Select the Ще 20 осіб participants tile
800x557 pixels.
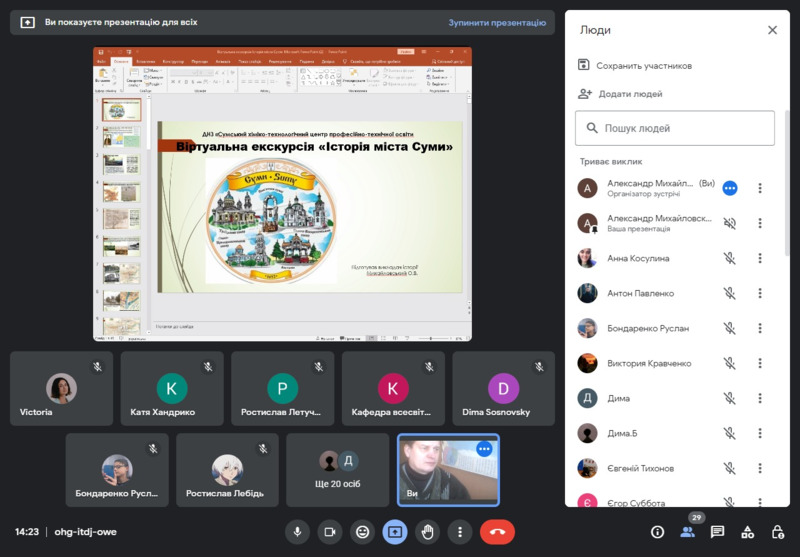tap(338, 470)
